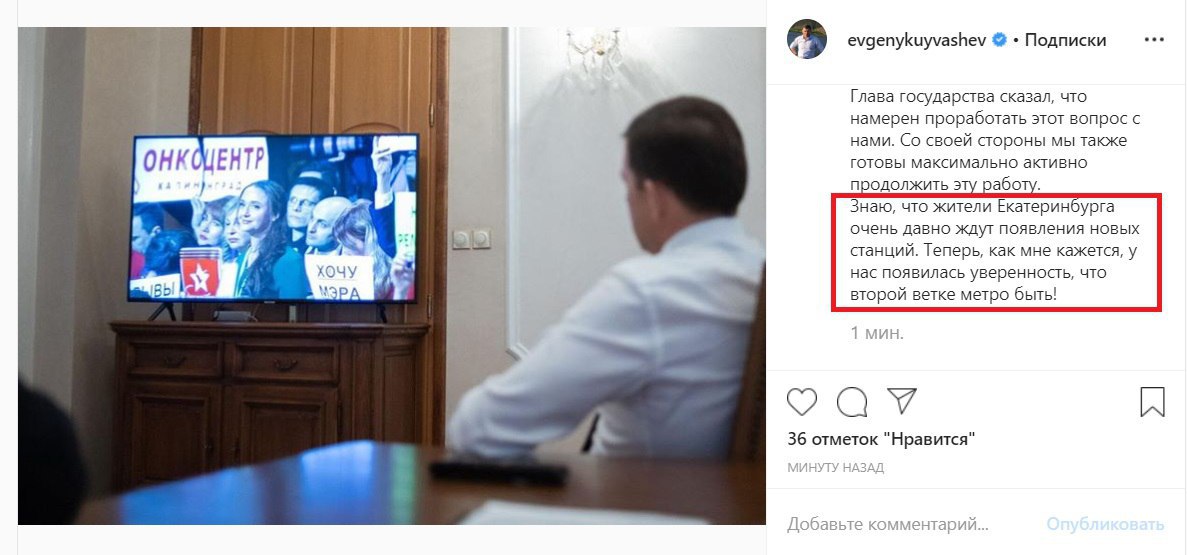Image resolution: width=1187 pixels, height=555 pixels.
Task: Click the Опубликовать publish button
Action: pos(1105,524)
